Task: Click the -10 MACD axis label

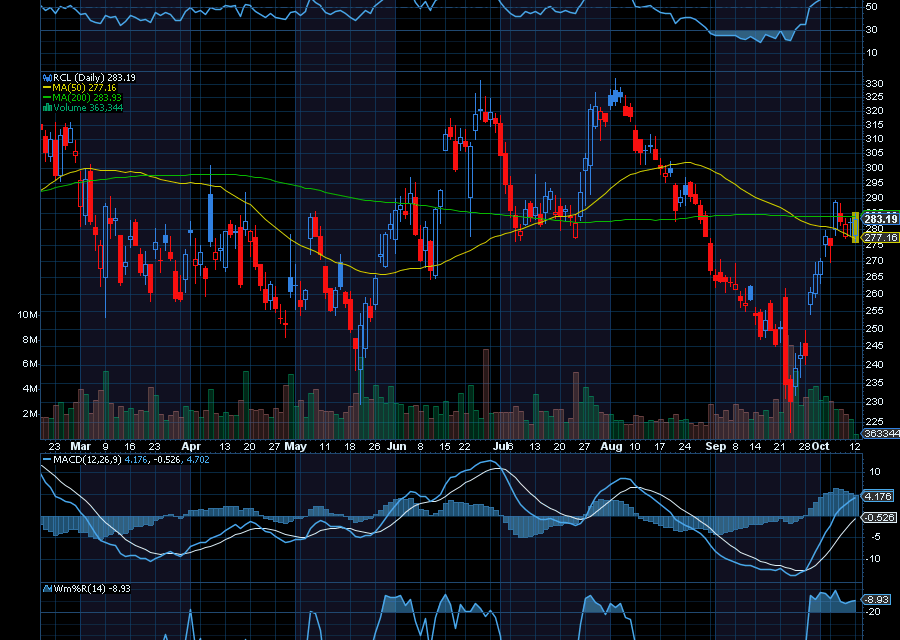Action: pyautogui.click(x=873, y=558)
